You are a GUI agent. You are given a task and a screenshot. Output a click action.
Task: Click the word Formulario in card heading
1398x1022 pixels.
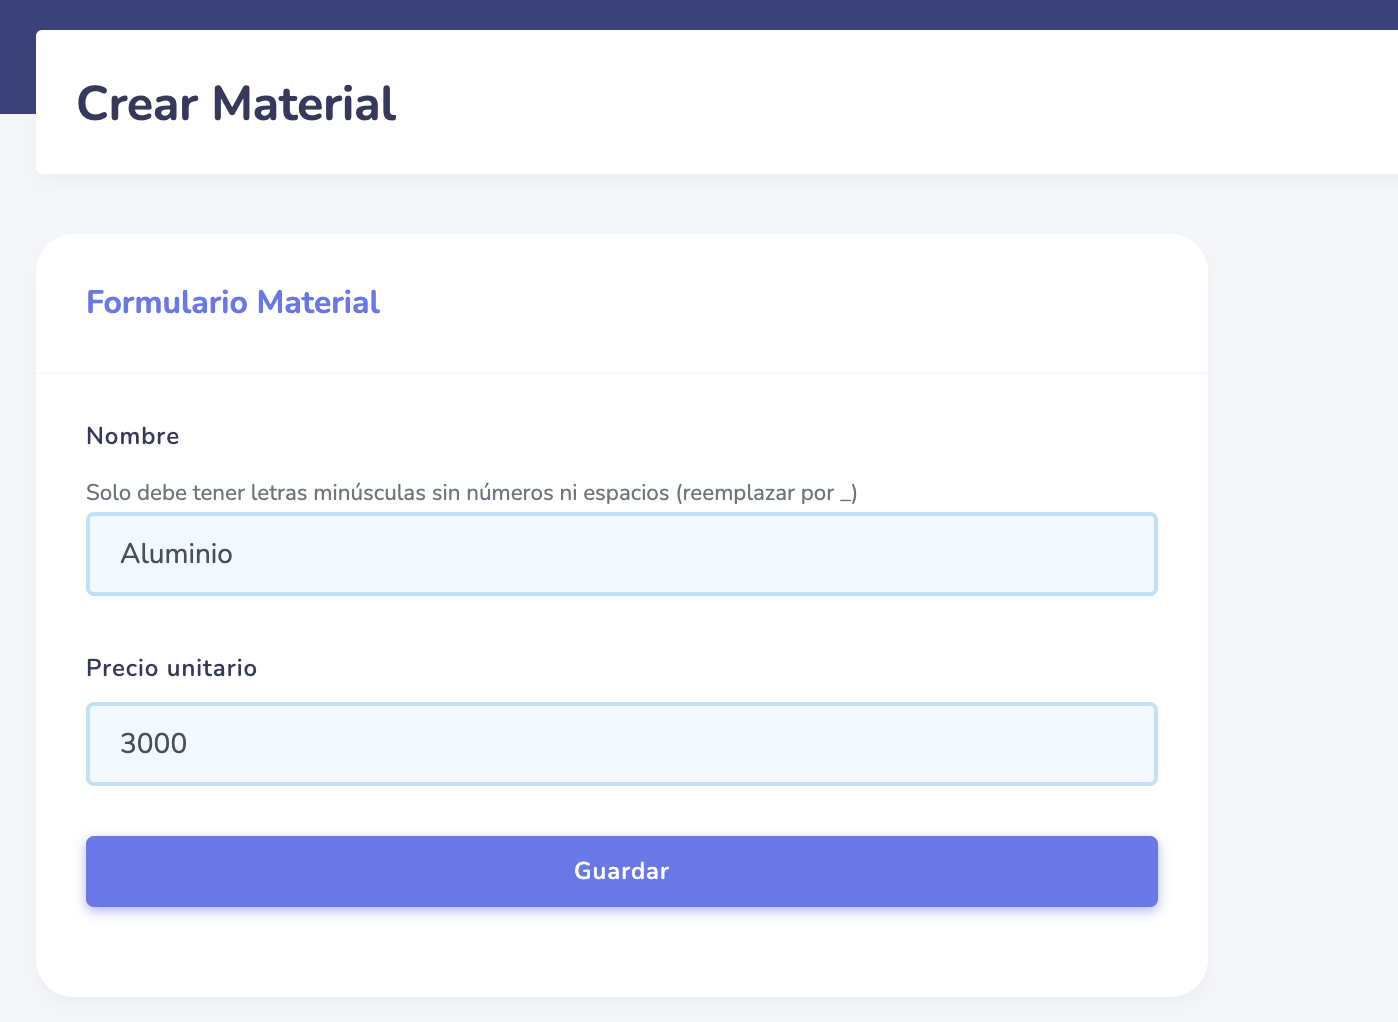tap(167, 302)
